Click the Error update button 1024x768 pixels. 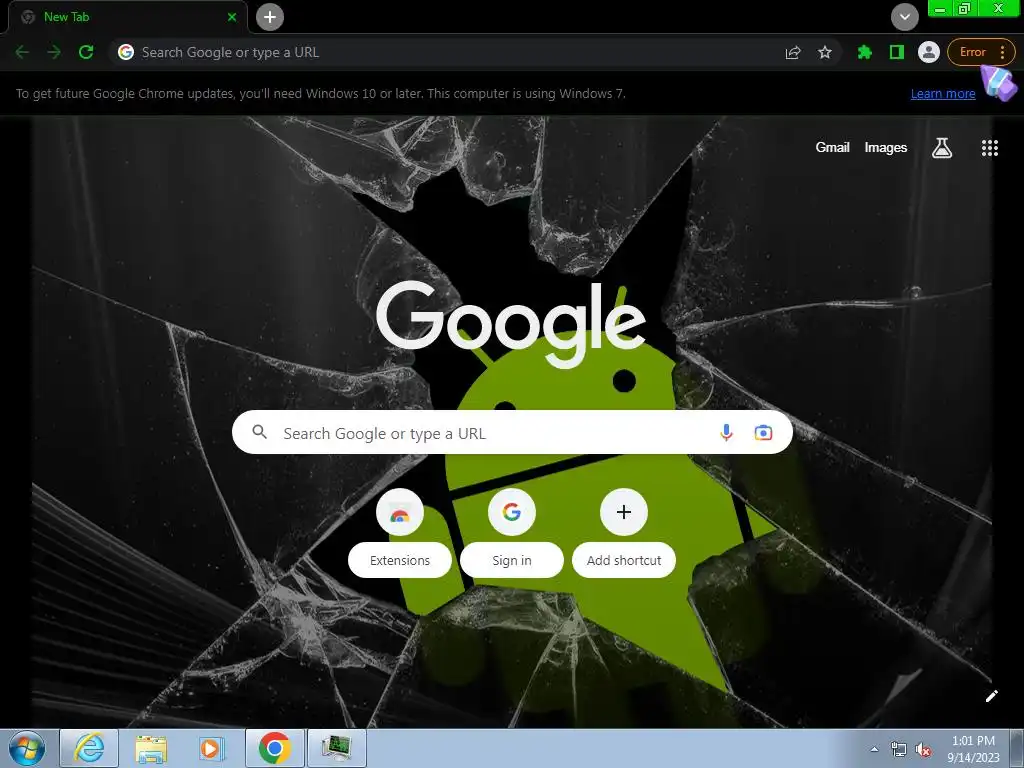[972, 52]
